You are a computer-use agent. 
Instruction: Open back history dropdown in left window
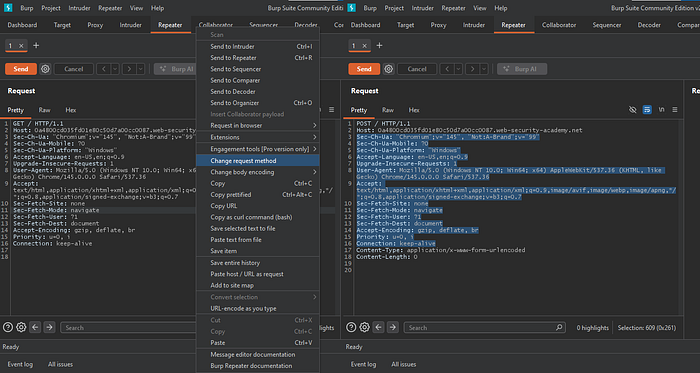(x=115, y=69)
